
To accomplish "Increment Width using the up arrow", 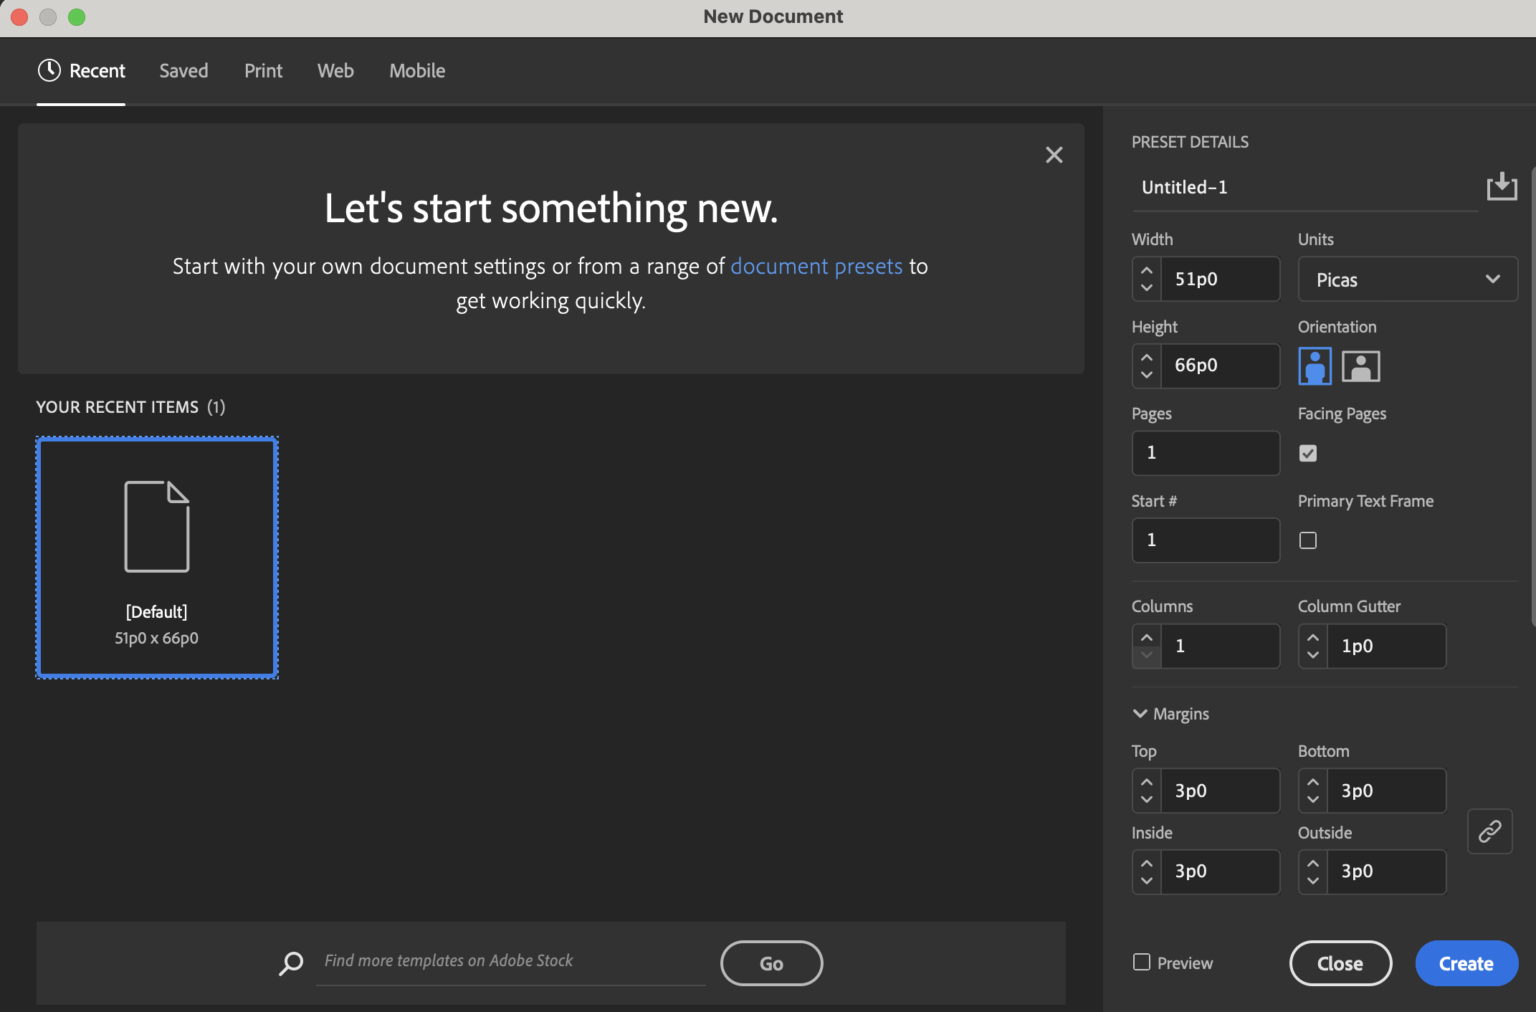I will (1146, 271).
